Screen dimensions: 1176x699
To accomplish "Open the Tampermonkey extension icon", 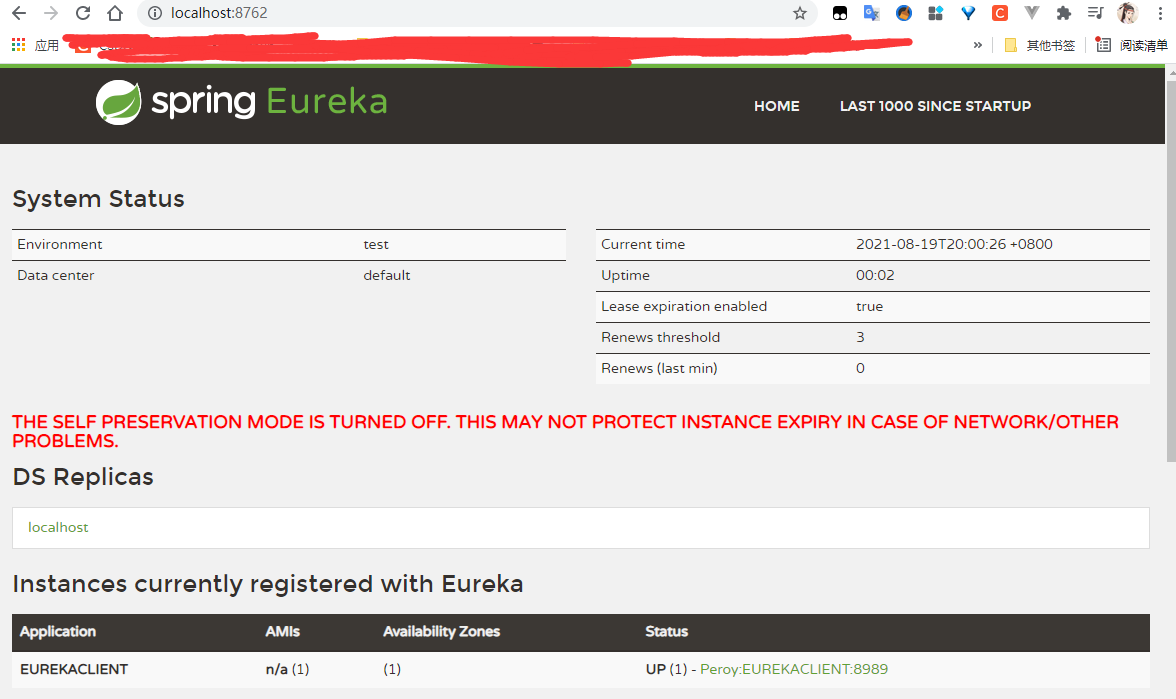I will click(x=840, y=13).
